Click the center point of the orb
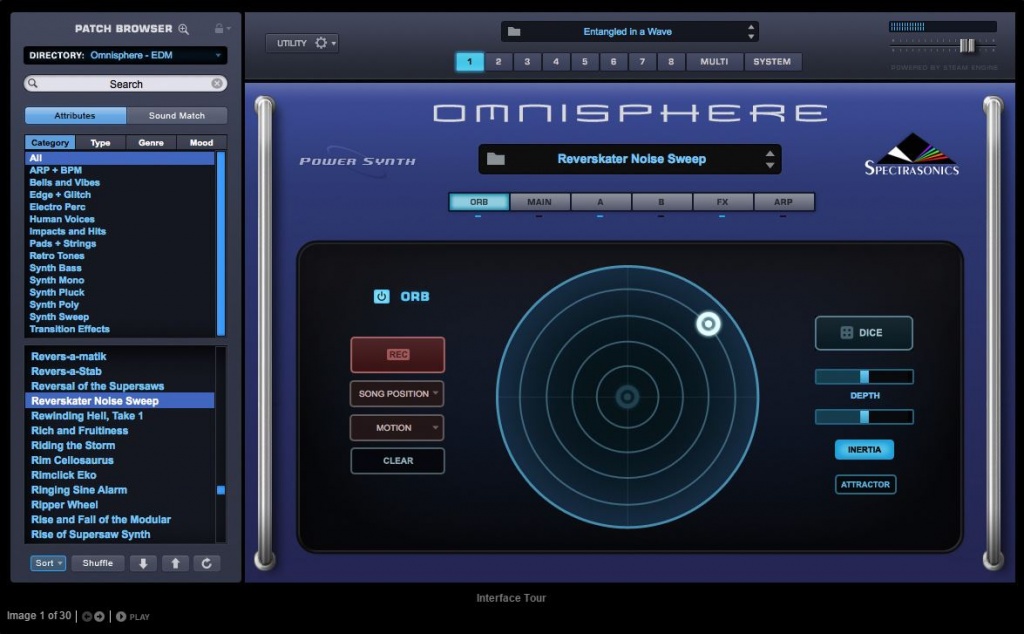Viewport: 1024px width, 634px height. point(628,396)
